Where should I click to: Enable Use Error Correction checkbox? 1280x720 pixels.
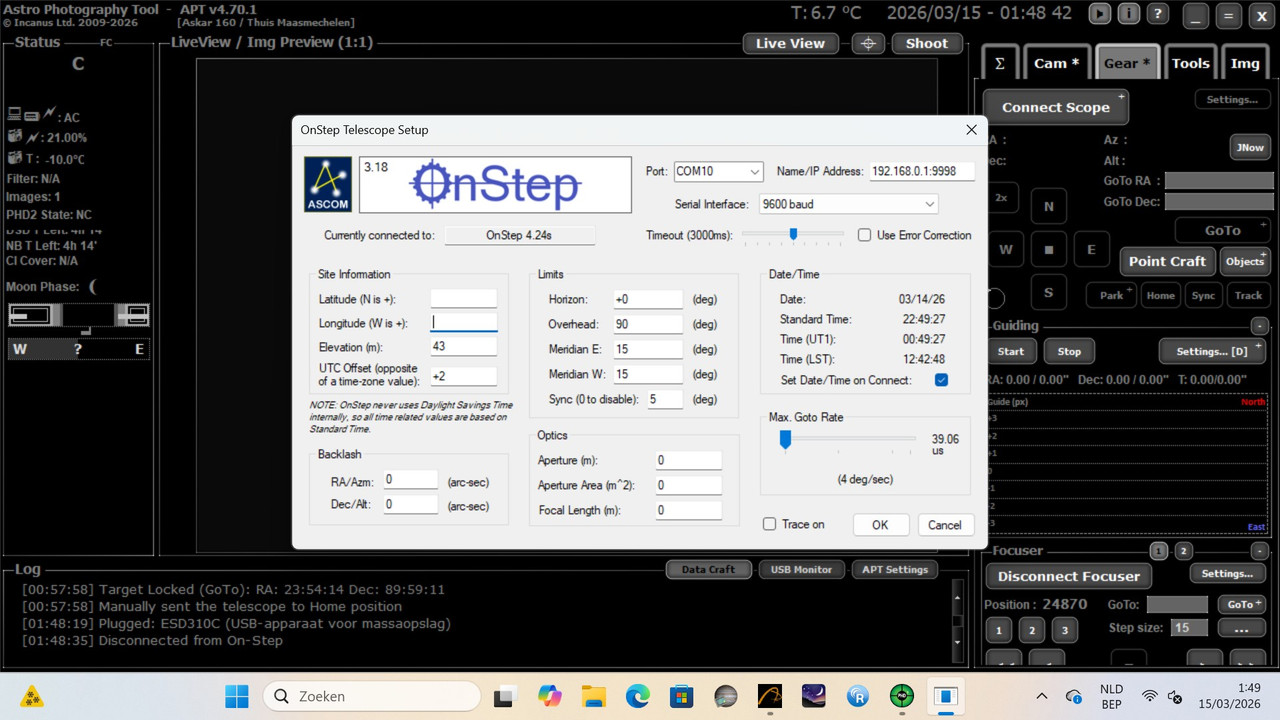(x=865, y=235)
